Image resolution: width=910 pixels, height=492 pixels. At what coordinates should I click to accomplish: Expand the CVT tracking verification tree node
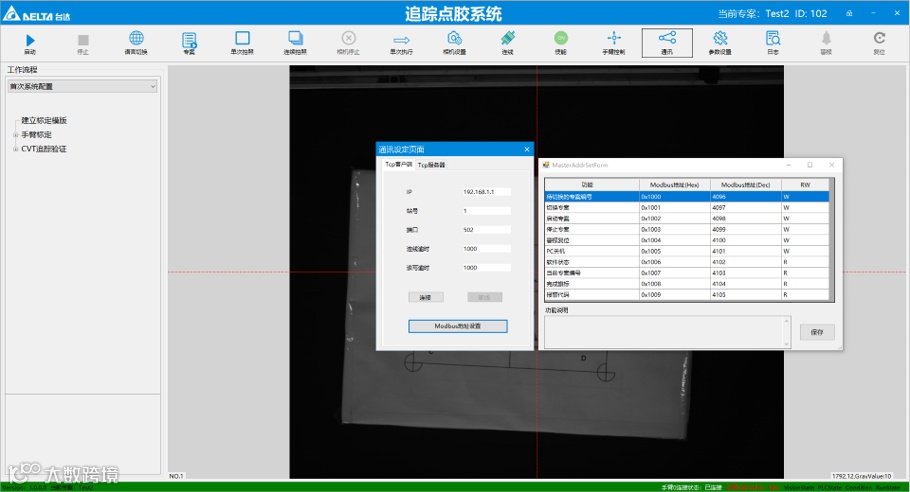[x=16, y=149]
